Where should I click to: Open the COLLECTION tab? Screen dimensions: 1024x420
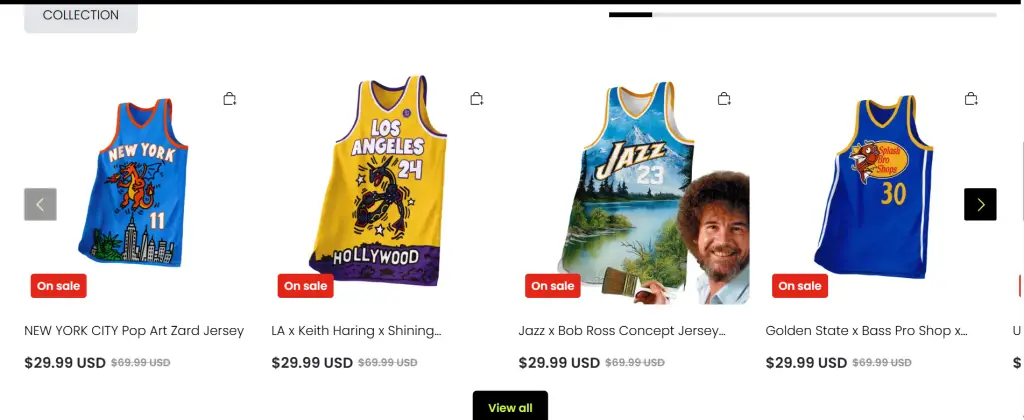point(80,16)
